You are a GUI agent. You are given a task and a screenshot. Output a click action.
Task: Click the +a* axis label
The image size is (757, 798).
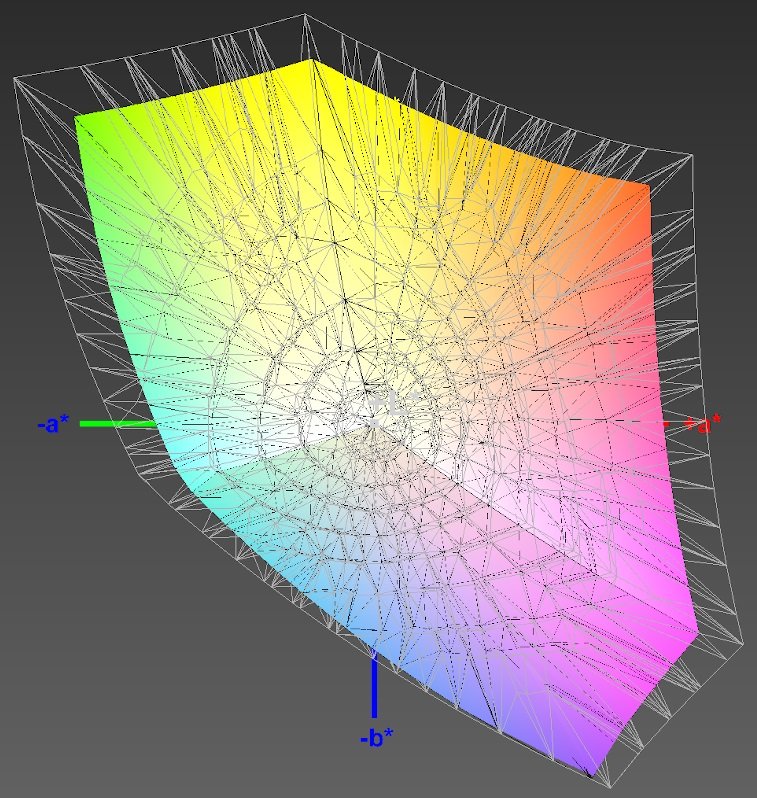703,424
